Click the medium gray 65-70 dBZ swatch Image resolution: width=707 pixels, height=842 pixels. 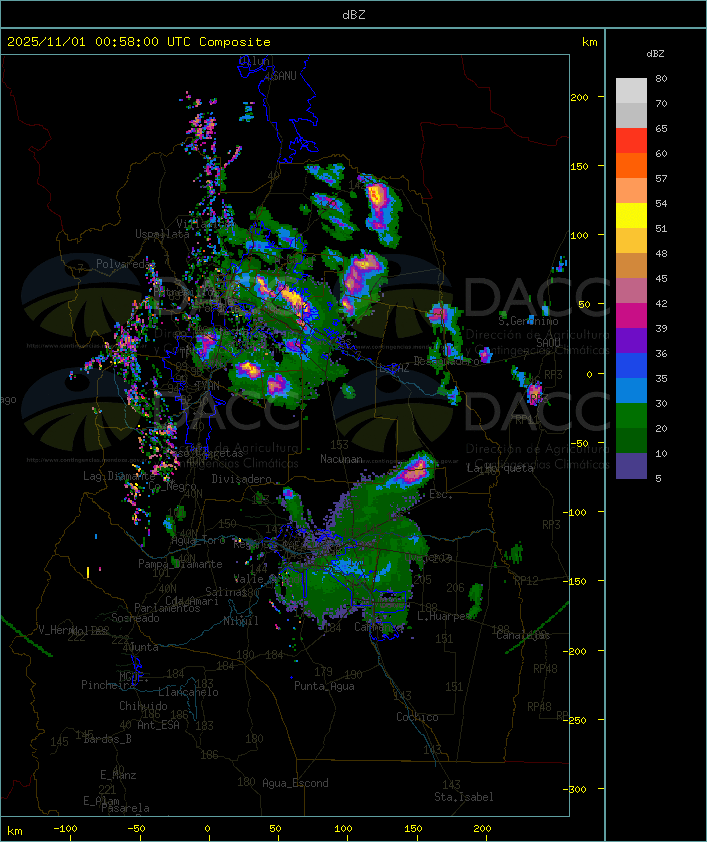(x=631, y=116)
